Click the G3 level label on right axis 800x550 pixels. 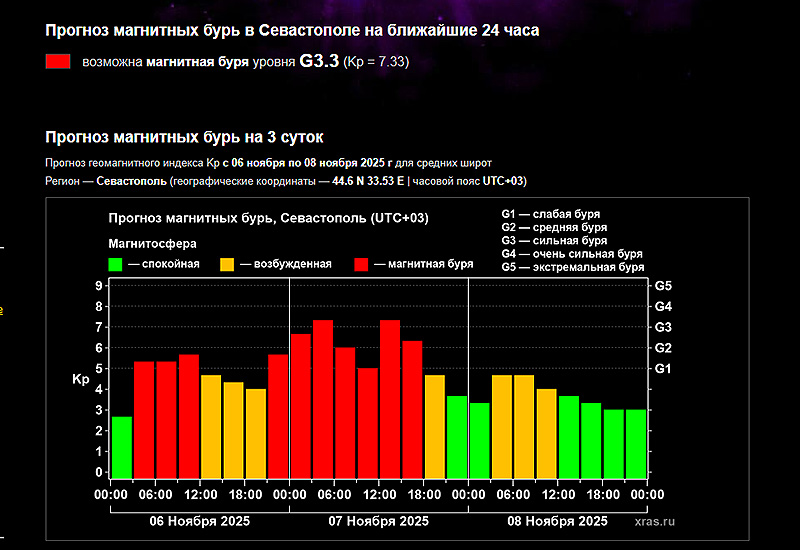pyautogui.click(x=663, y=327)
